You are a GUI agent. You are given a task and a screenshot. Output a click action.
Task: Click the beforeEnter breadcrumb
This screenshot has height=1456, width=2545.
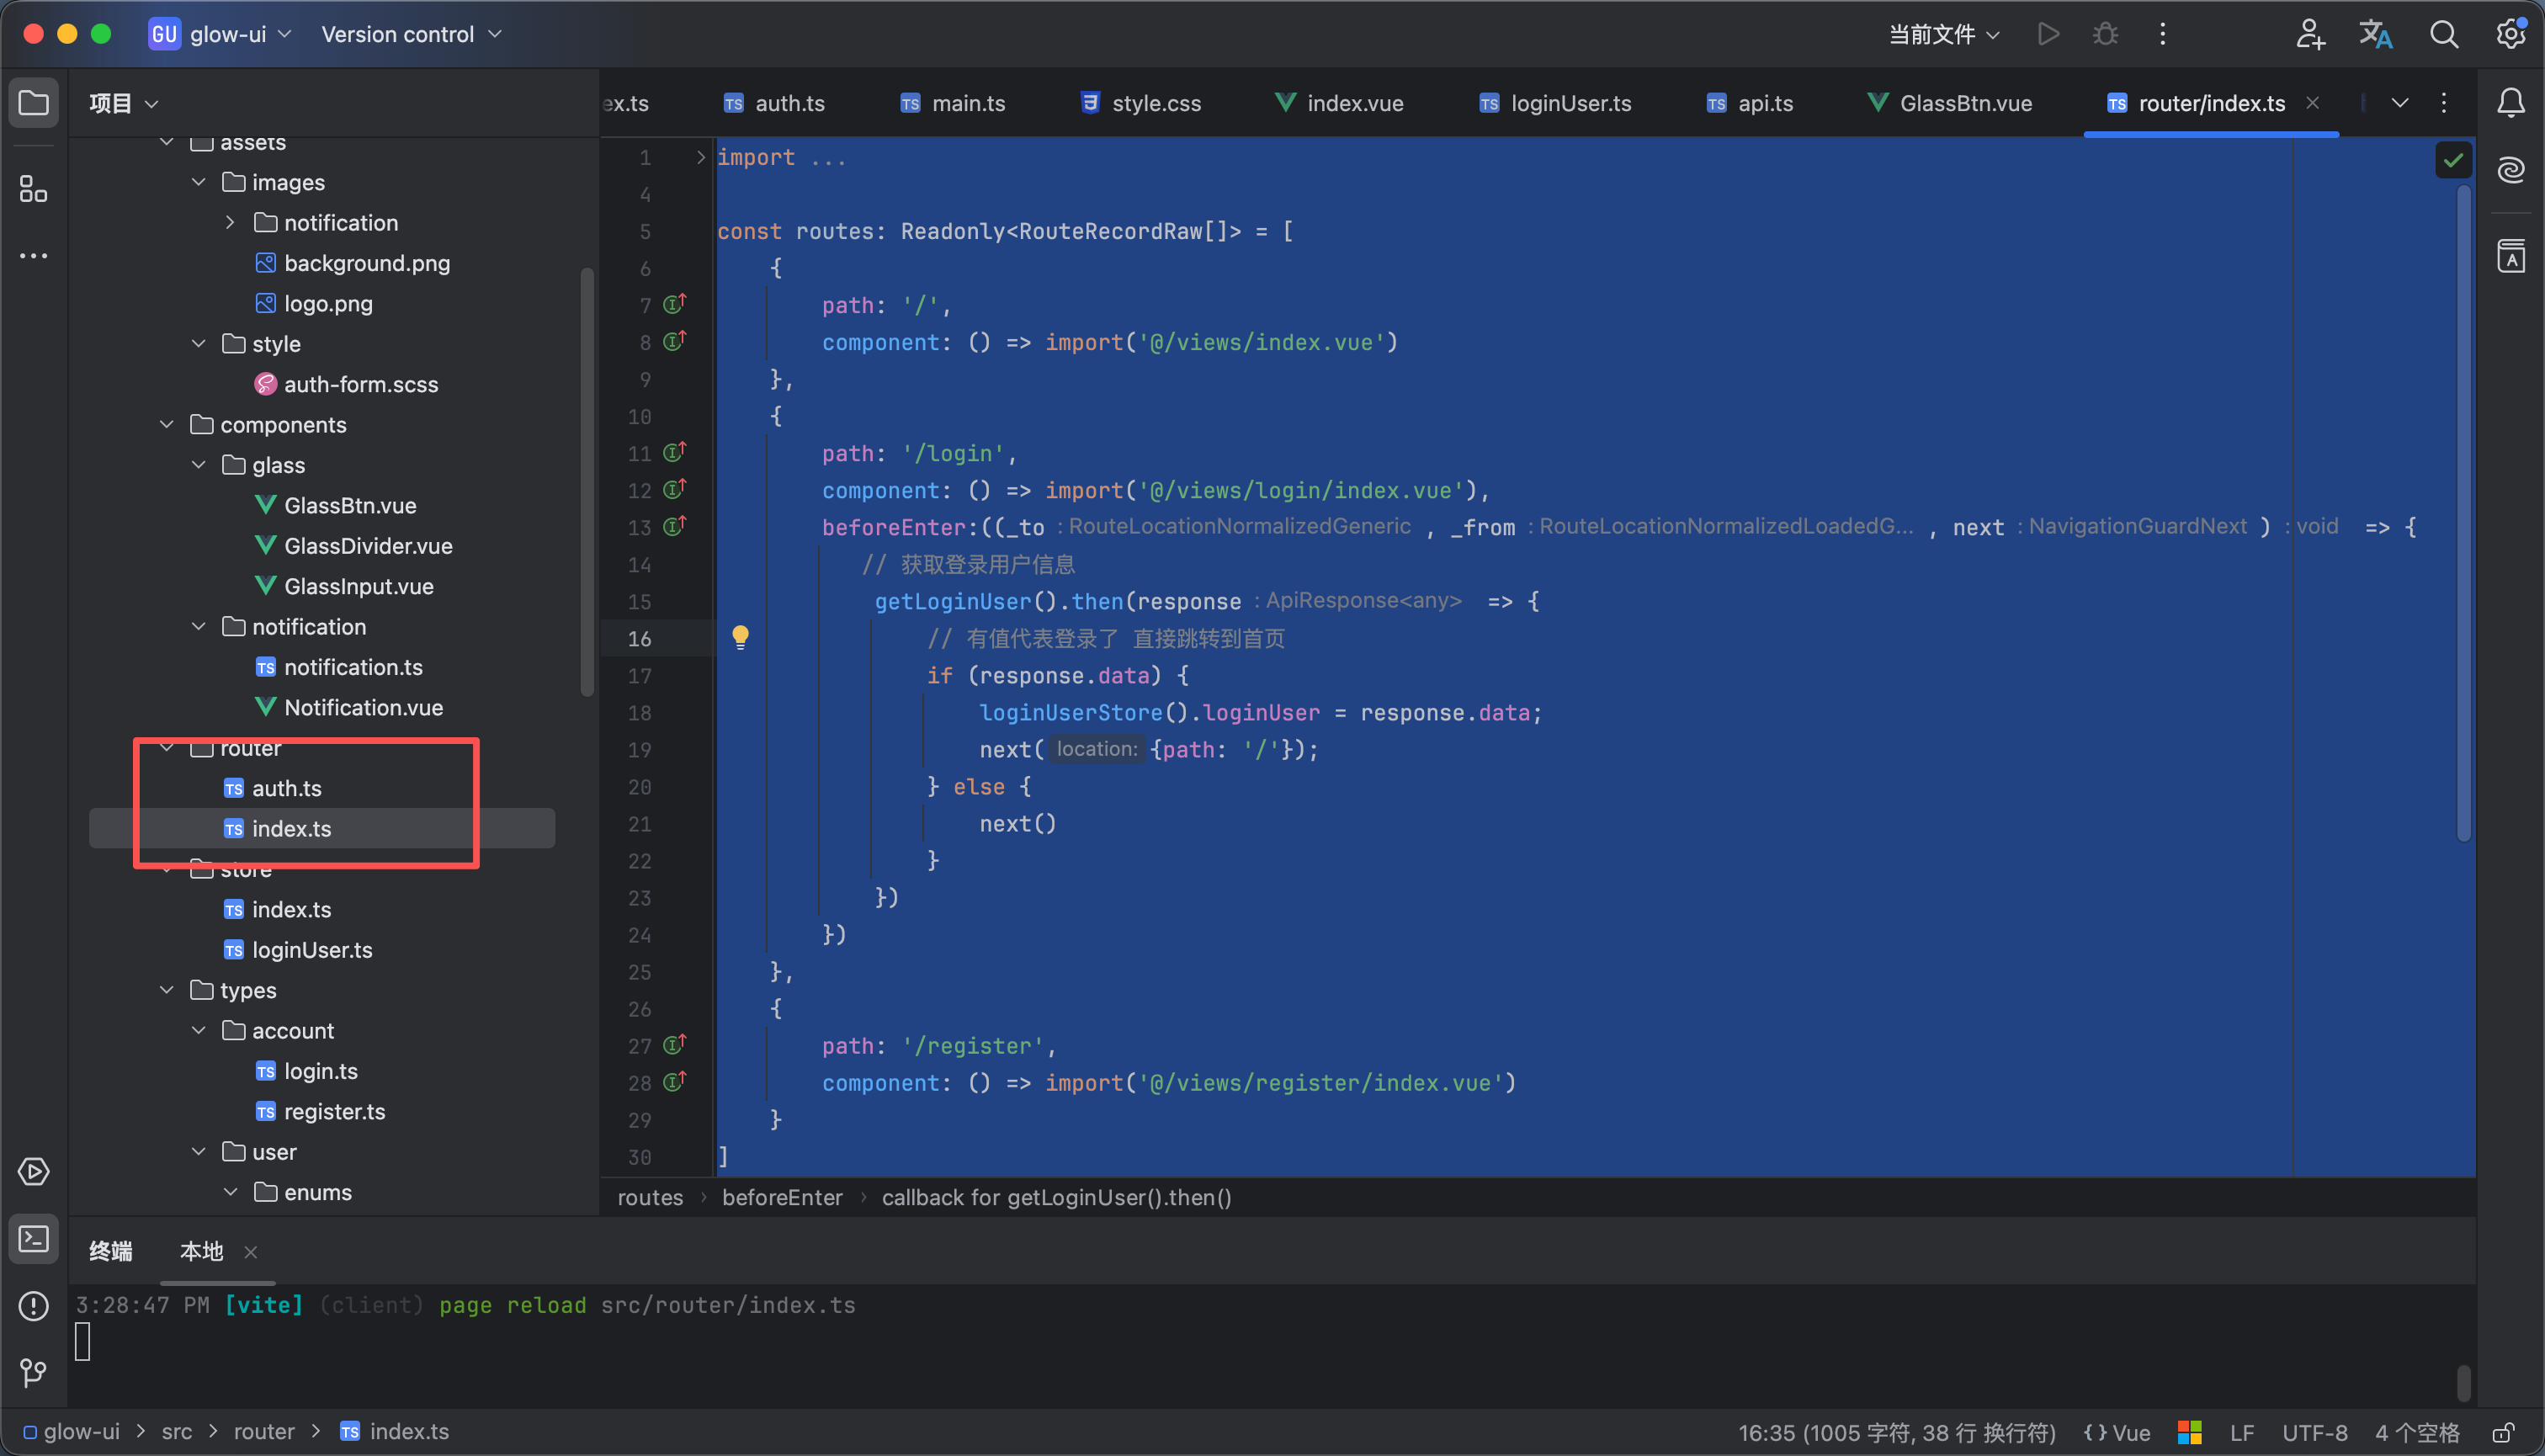point(782,1198)
